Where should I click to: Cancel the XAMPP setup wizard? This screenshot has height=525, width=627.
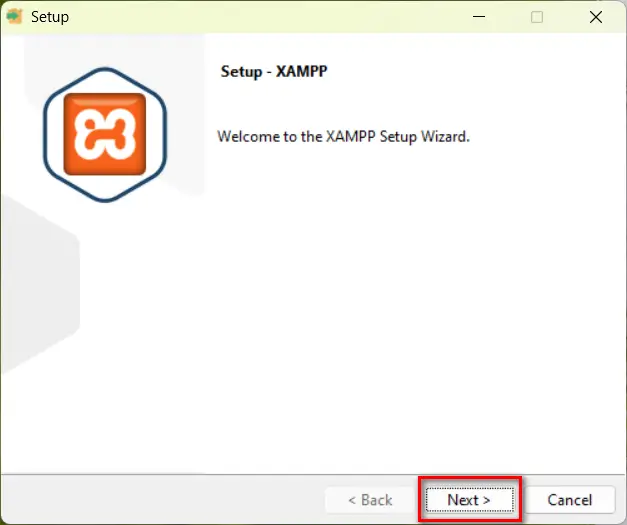pos(569,499)
